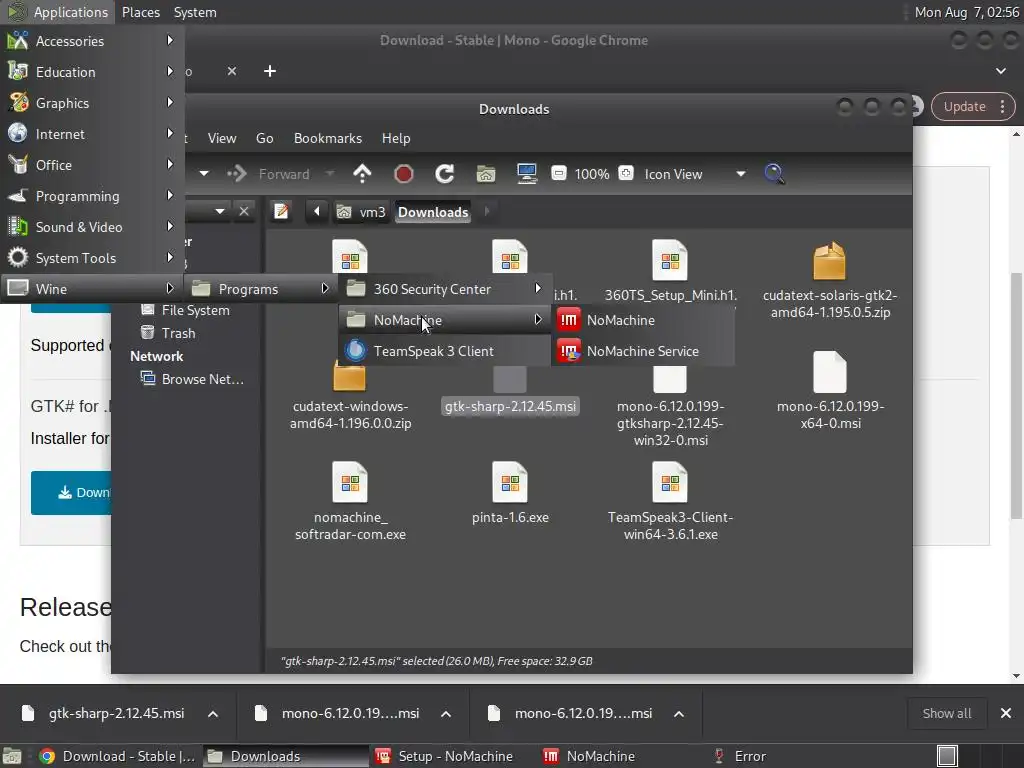Click the Forward navigation button
The height and width of the screenshot is (768, 1024).
pos(269,174)
